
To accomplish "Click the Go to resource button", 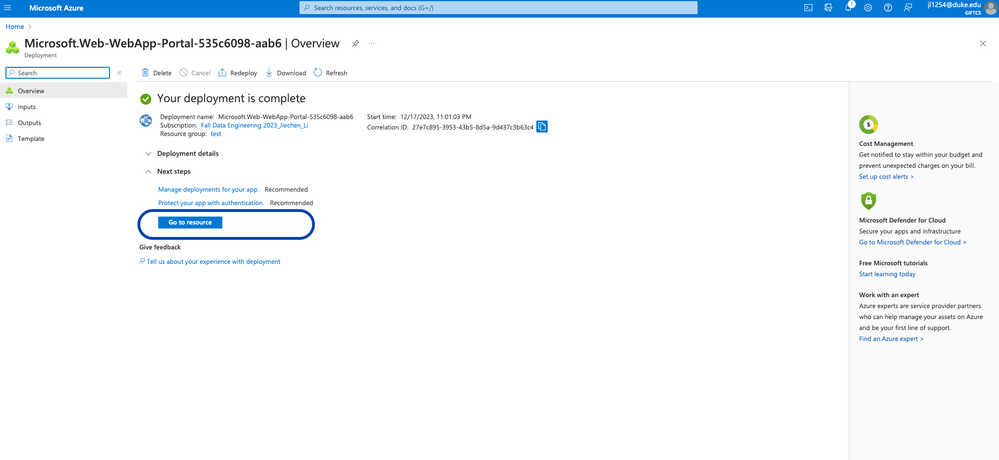I will [x=190, y=222].
